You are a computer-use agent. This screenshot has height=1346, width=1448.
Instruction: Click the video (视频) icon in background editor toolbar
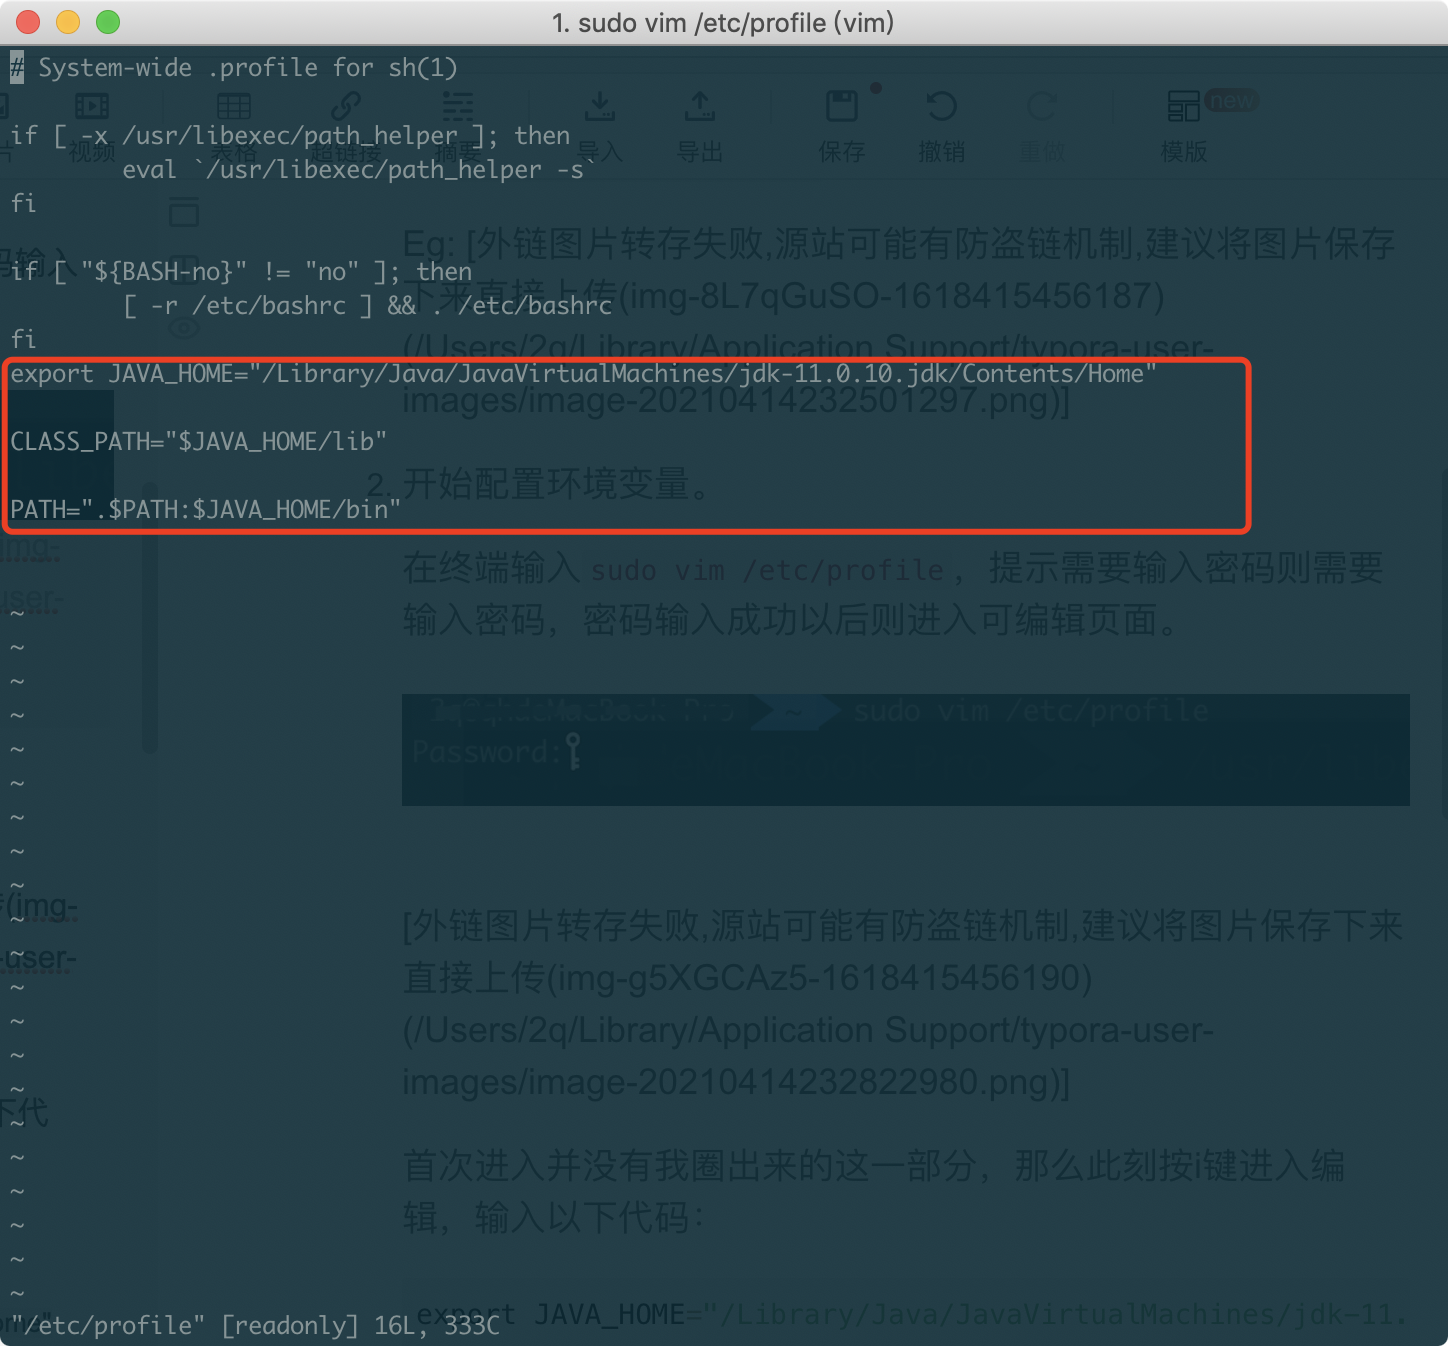click(92, 106)
